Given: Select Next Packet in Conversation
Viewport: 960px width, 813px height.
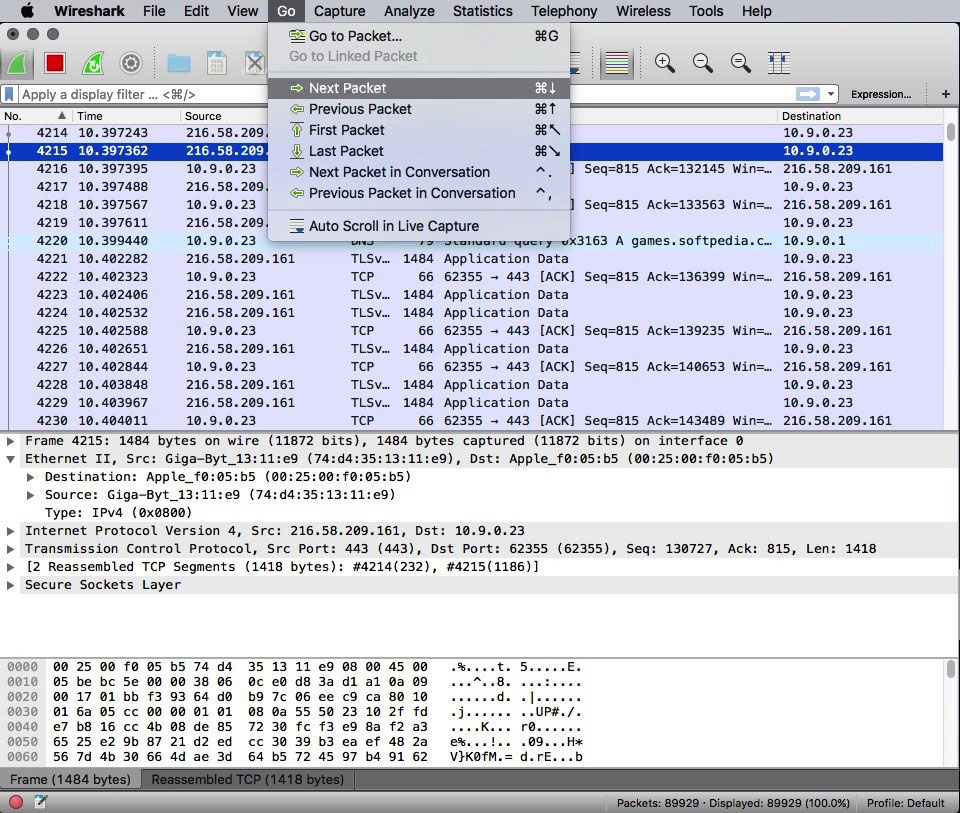Looking at the screenshot, I should [419, 172].
